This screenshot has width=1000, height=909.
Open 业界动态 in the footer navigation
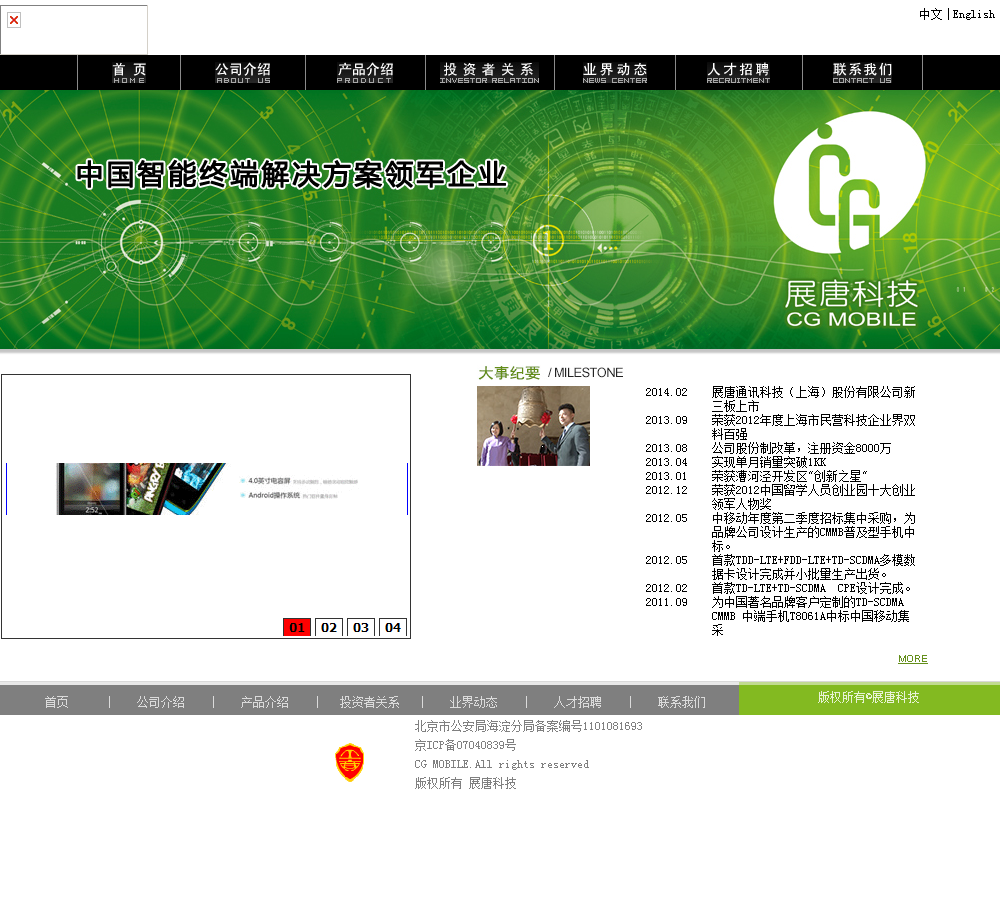[x=473, y=702]
